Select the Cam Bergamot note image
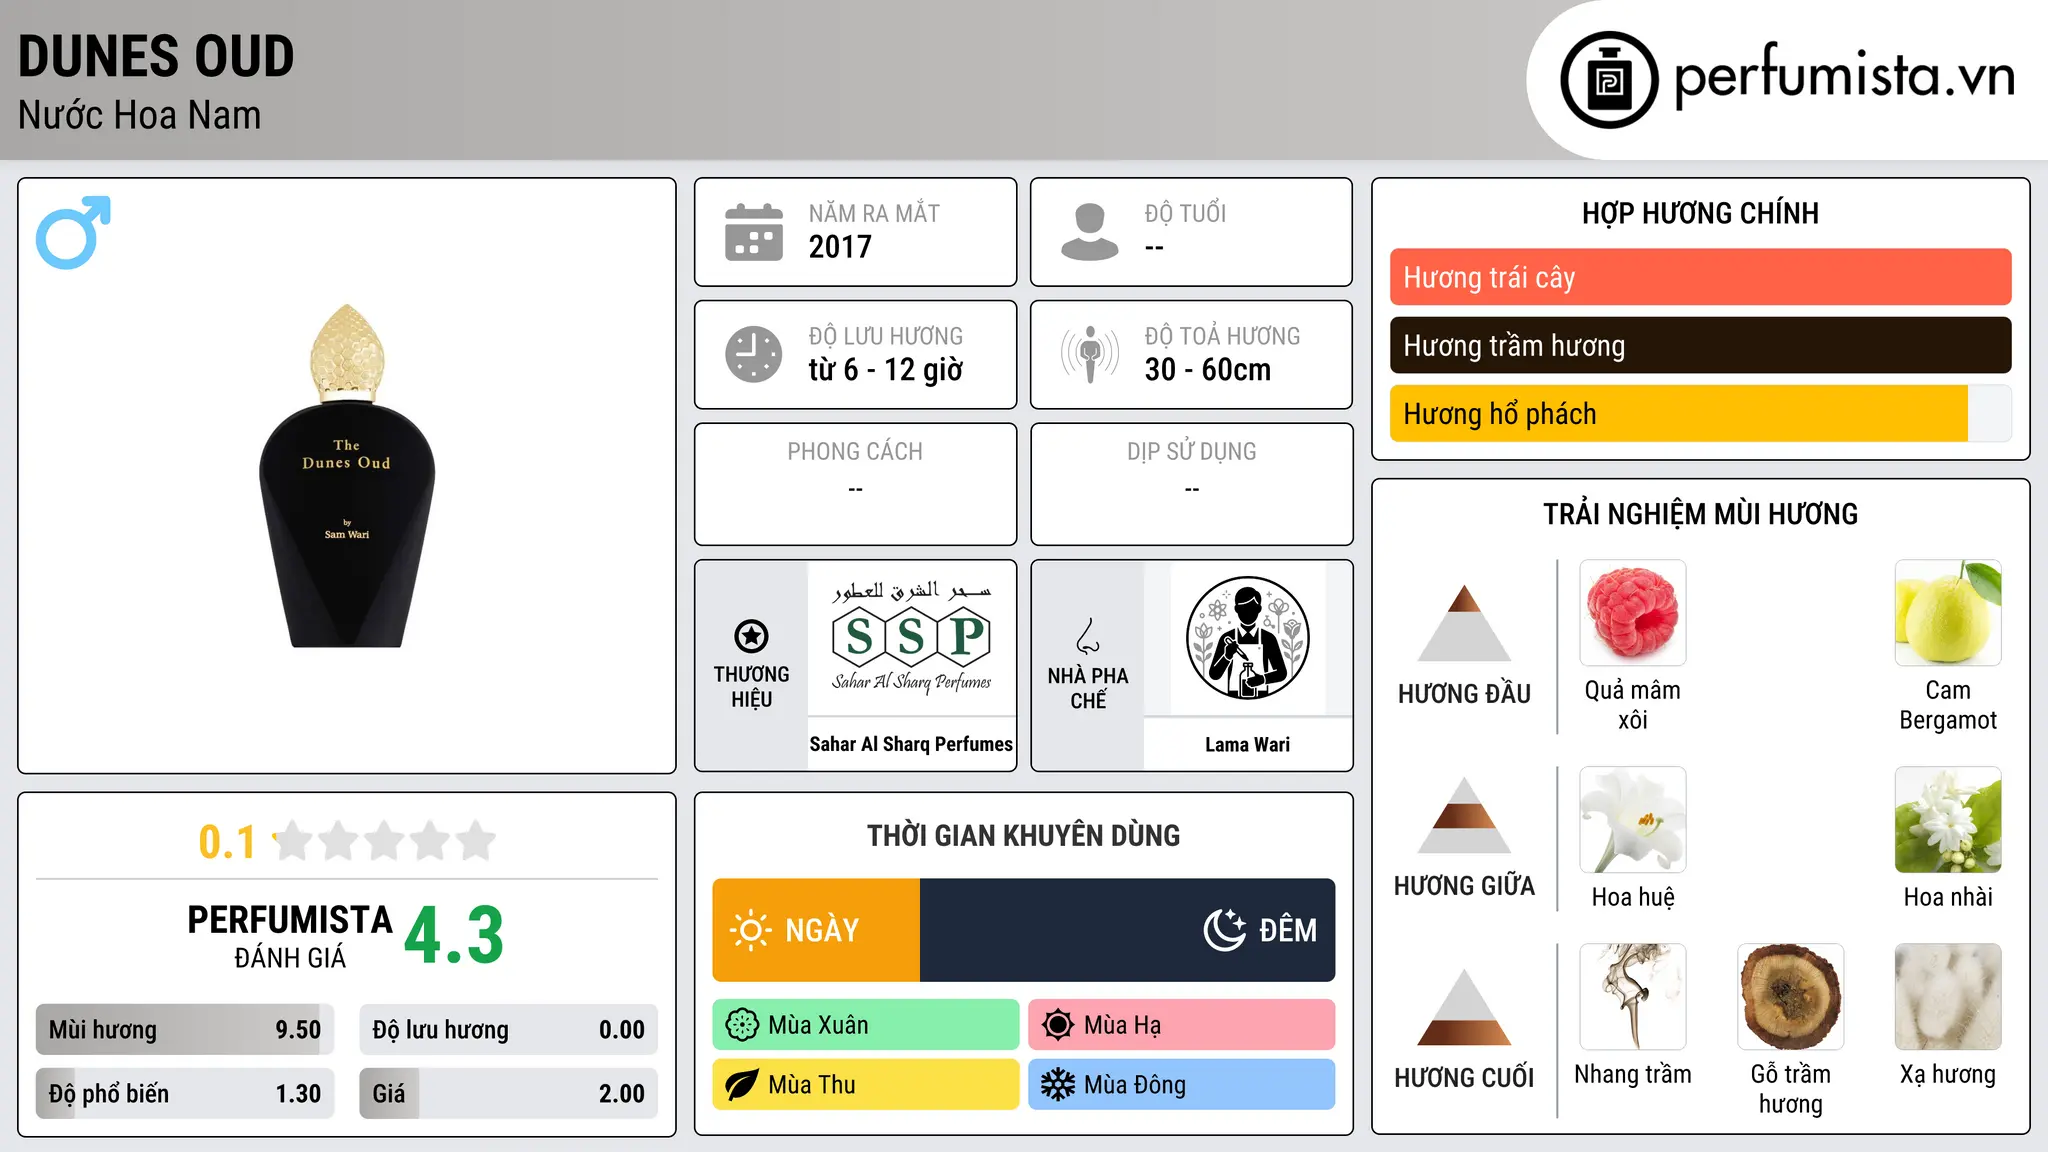Image resolution: width=2048 pixels, height=1152 pixels. pos(1948,613)
